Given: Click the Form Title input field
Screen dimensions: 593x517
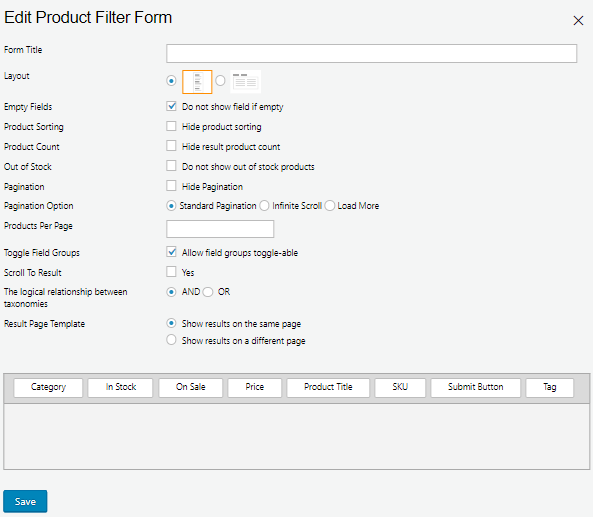Looking at the screenshot, I should click(x=371, y=53).
